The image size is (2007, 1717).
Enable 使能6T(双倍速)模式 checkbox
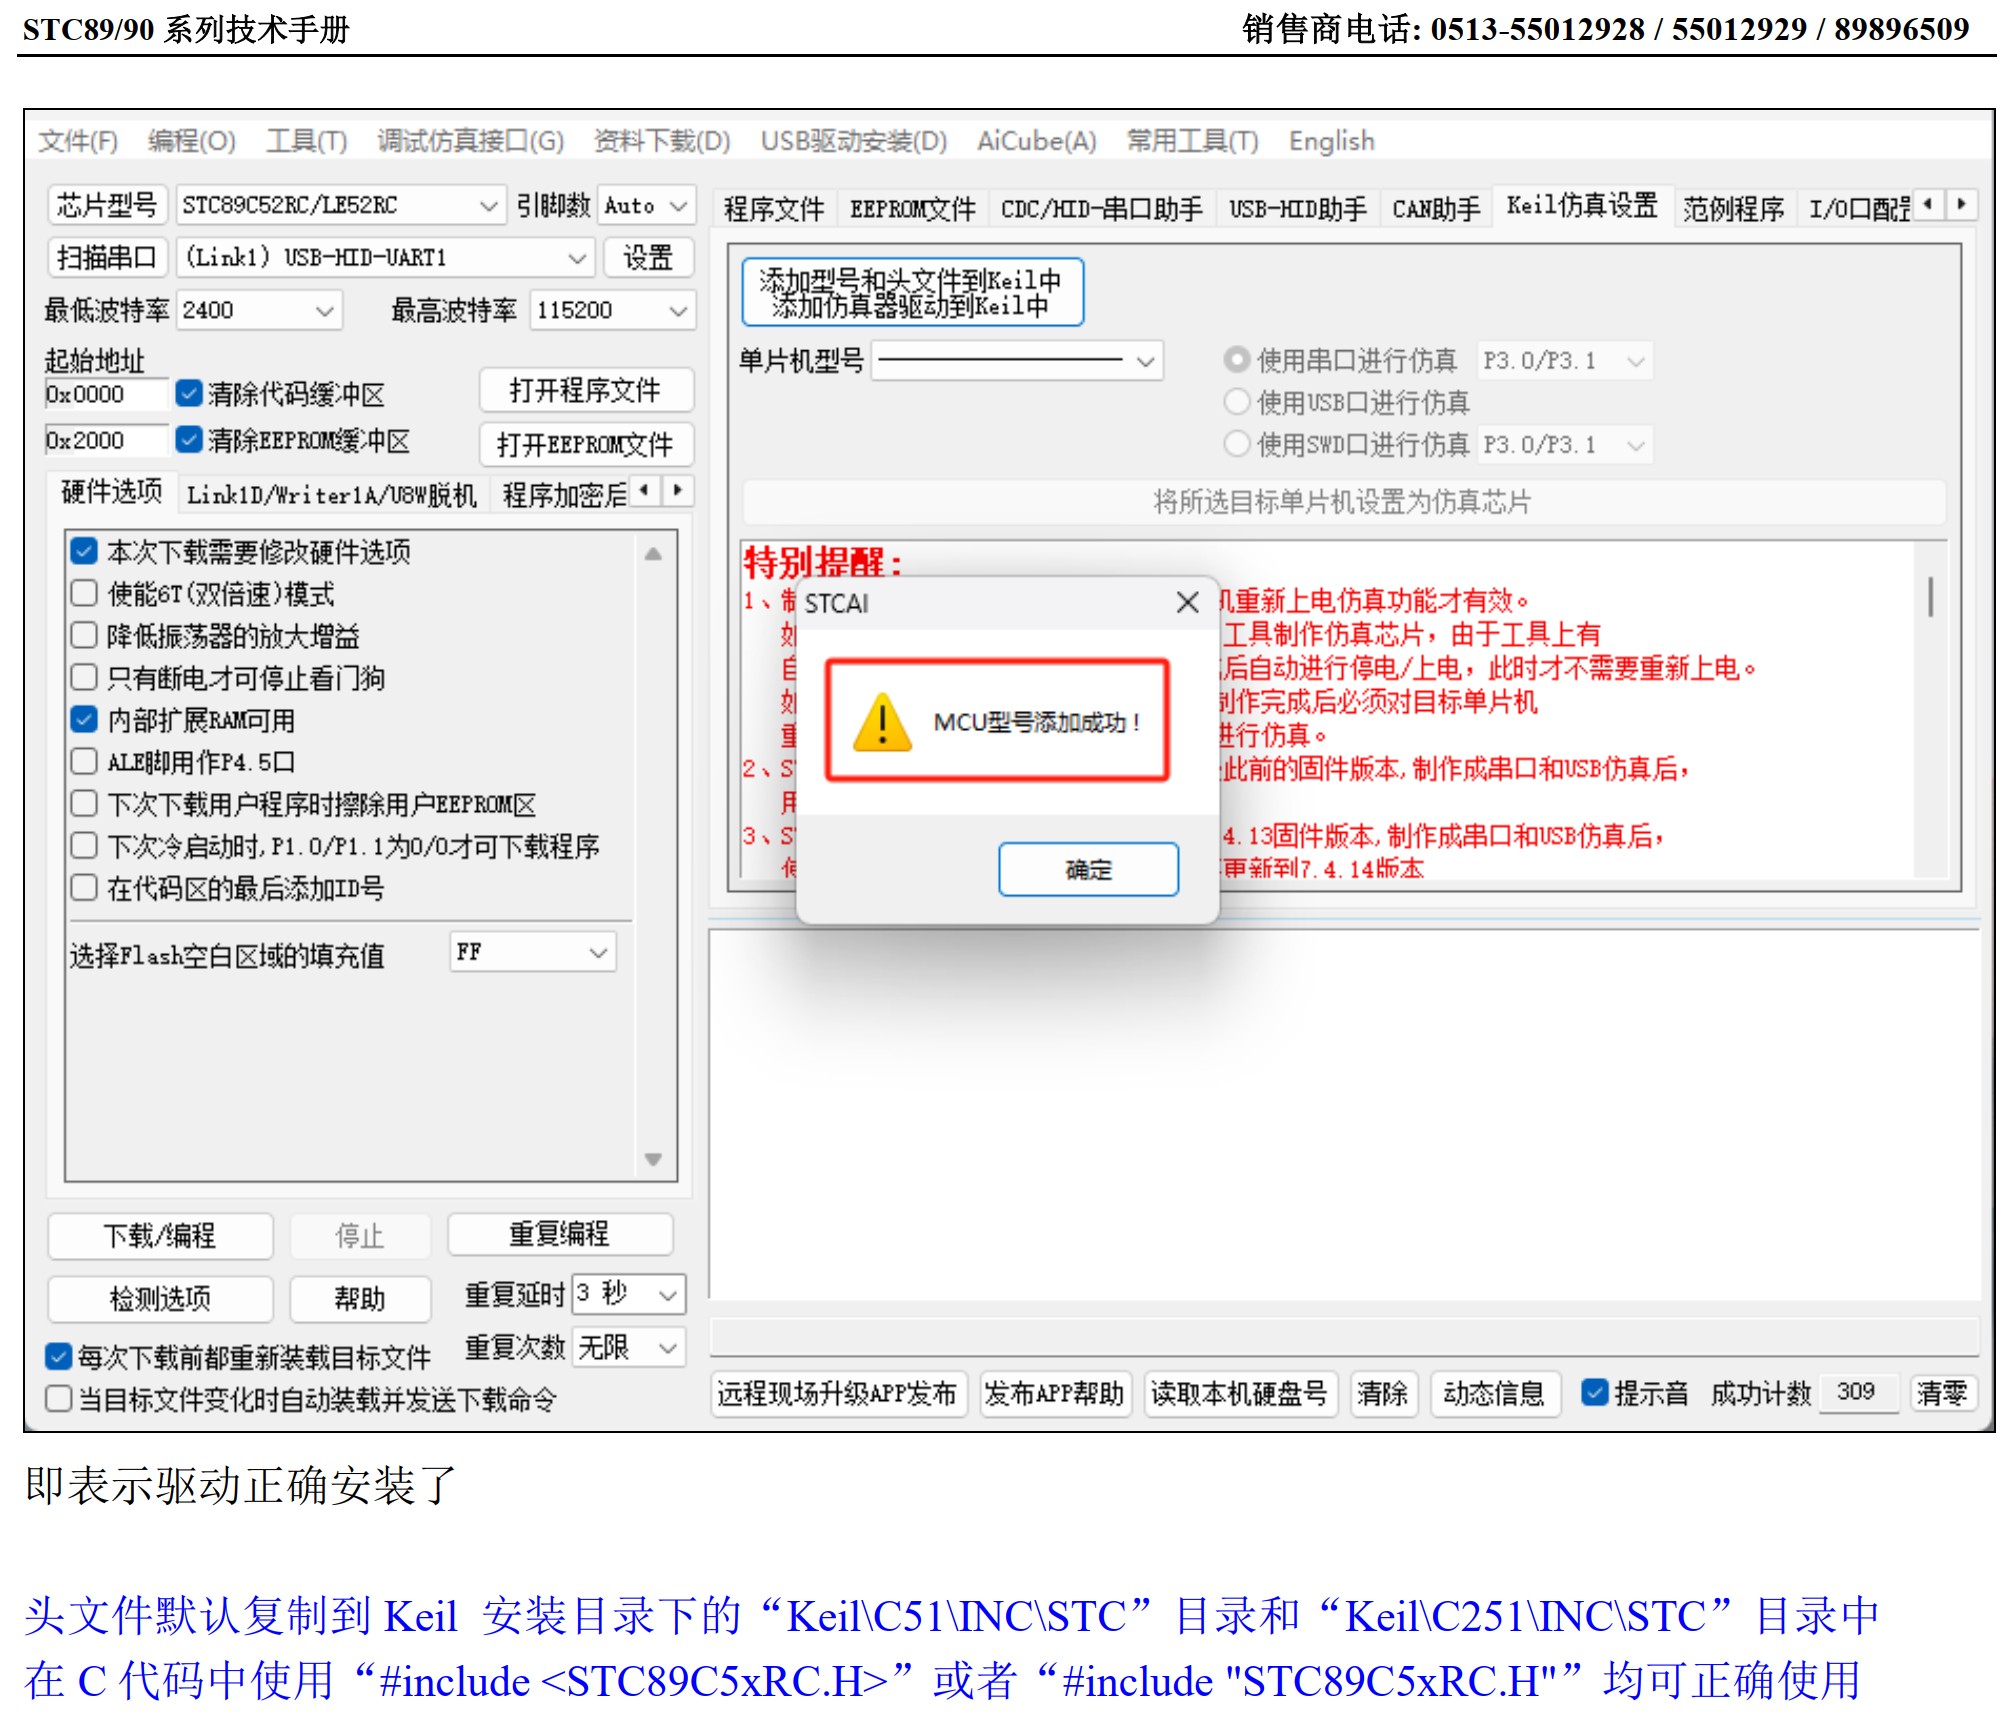tap(84, 593)
